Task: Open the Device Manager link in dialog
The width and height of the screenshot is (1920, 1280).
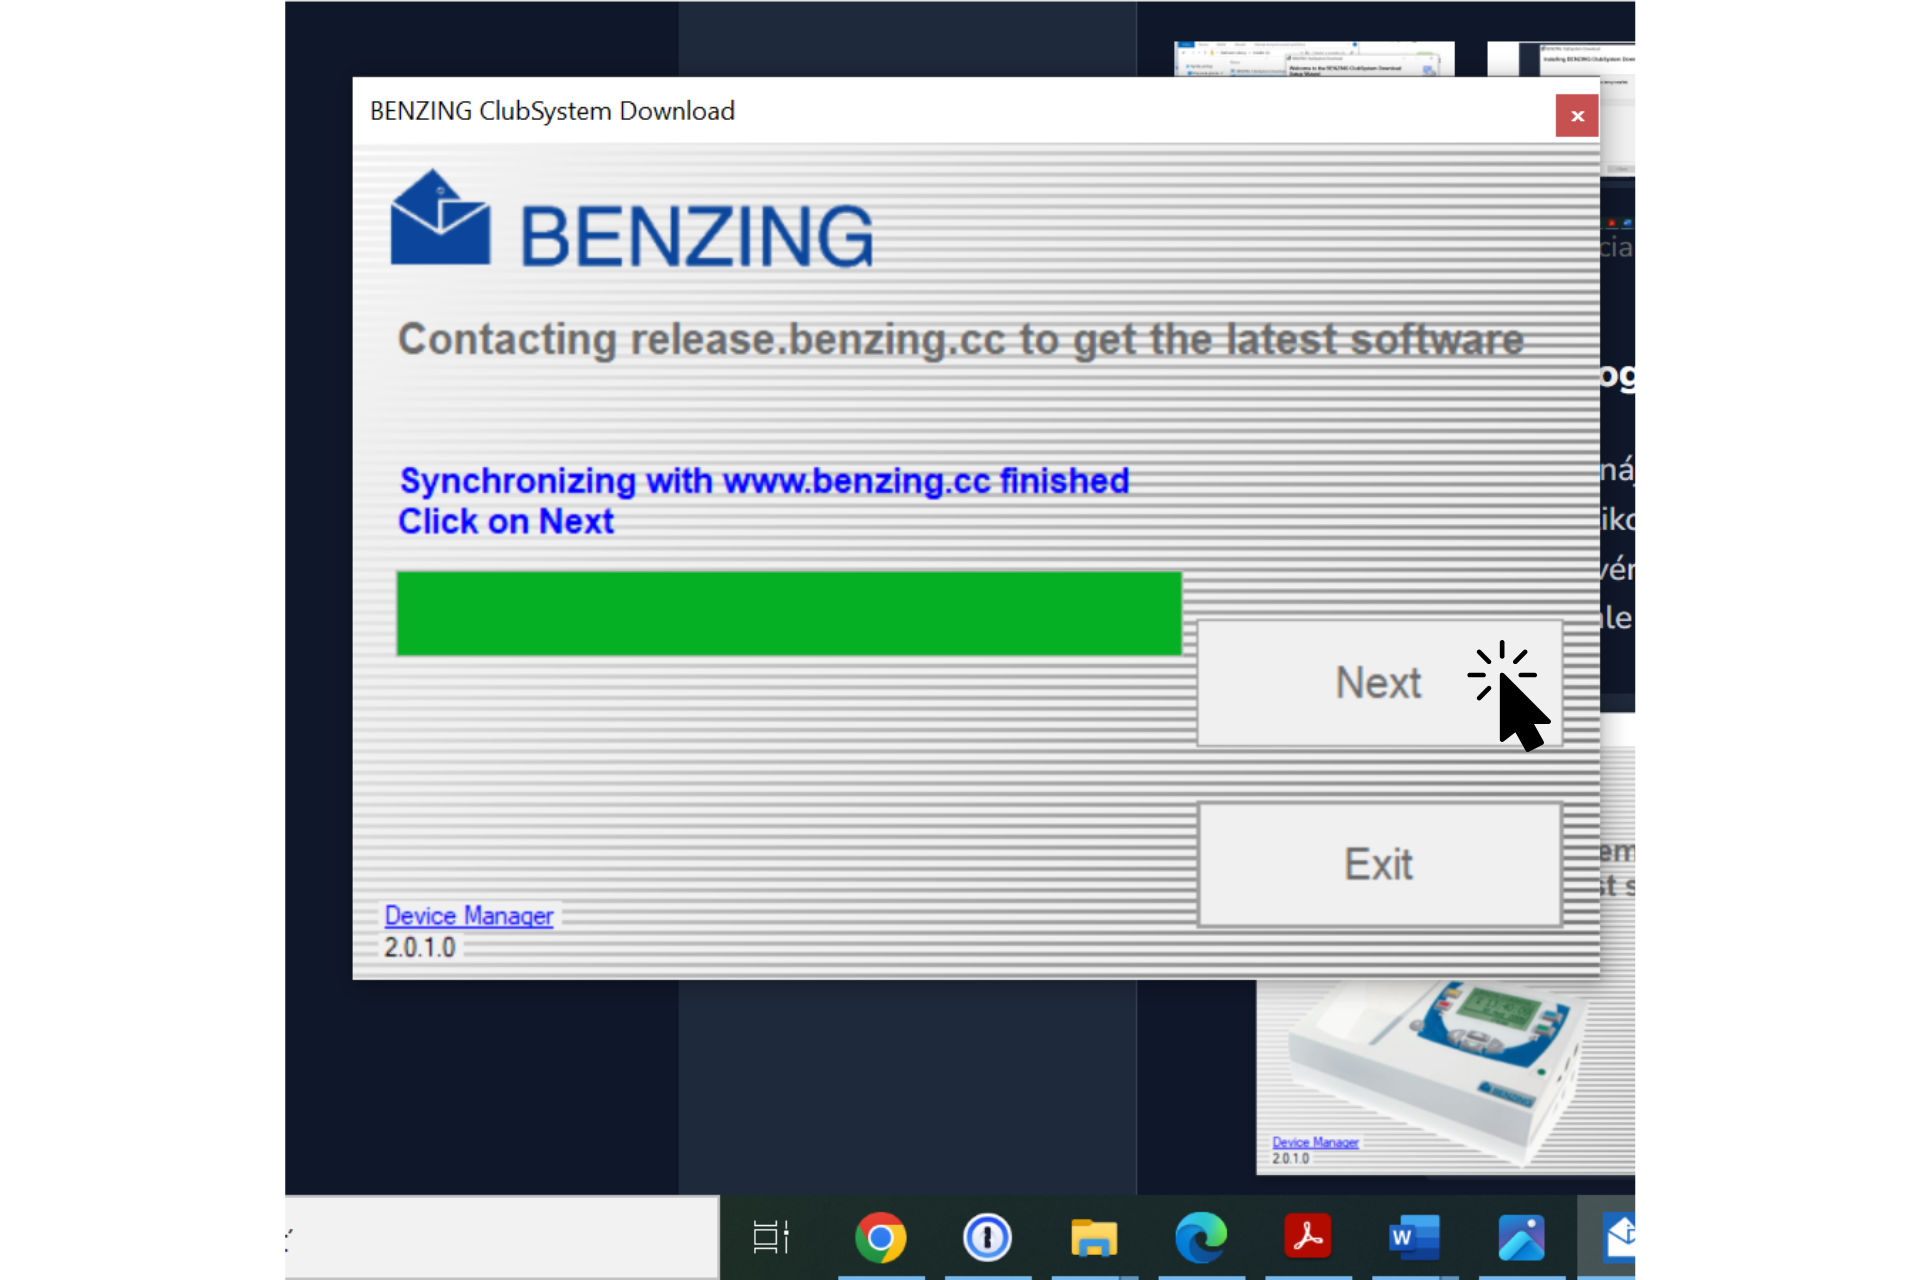Action: tap(468, 916)
